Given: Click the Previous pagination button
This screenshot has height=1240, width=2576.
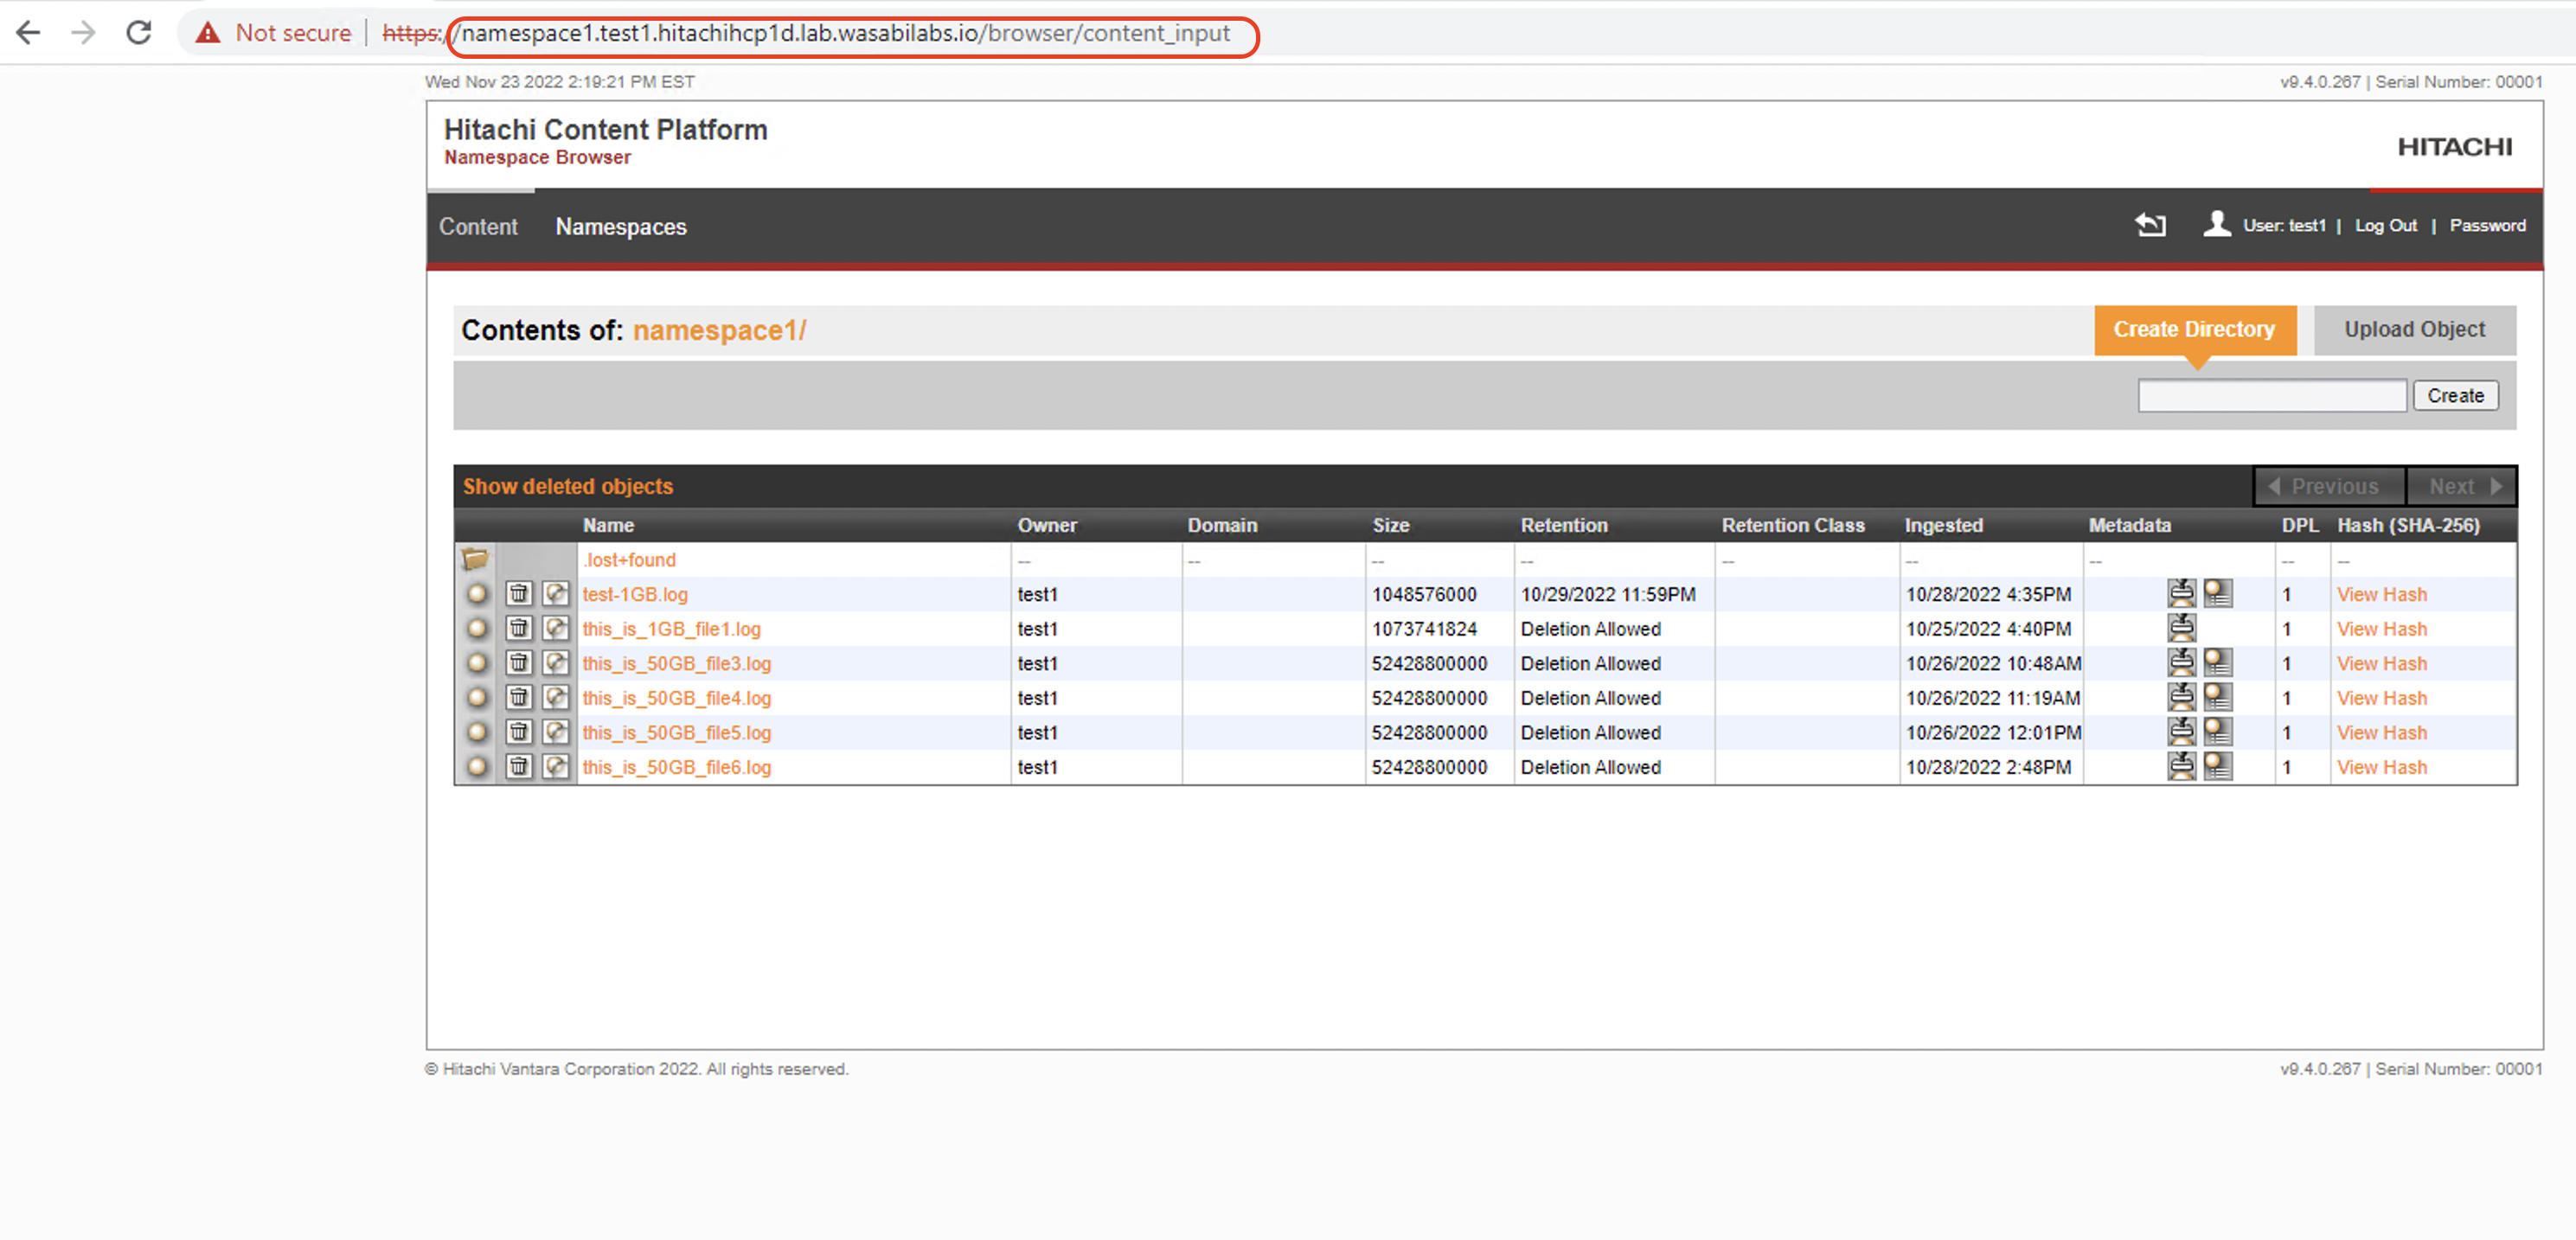Looking at the screenshot, I should (2324, 486).
